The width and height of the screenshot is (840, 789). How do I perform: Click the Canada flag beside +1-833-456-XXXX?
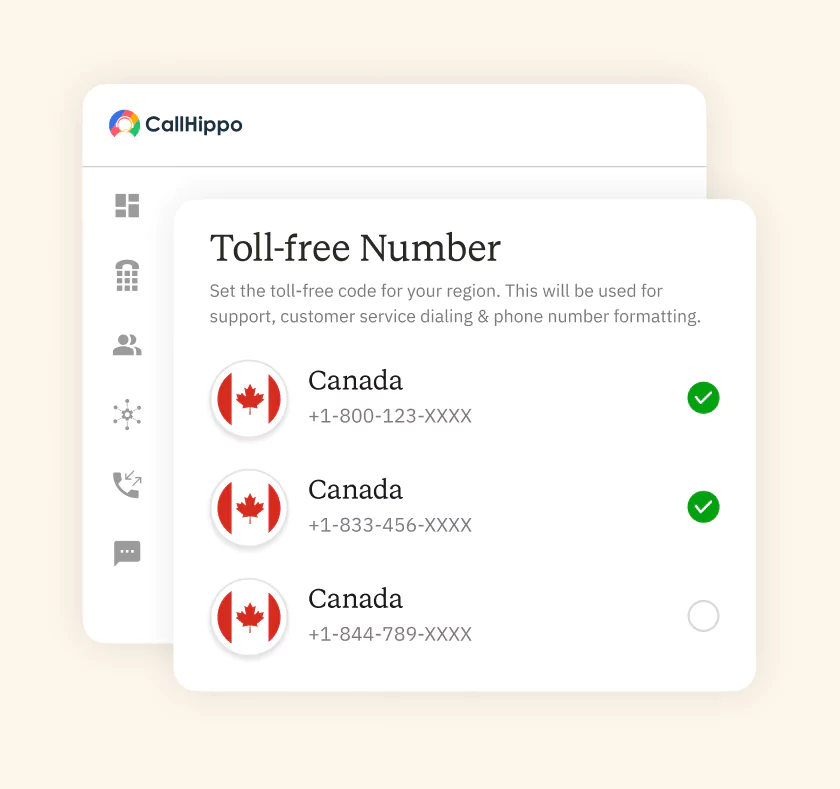(x=249, y=508)
